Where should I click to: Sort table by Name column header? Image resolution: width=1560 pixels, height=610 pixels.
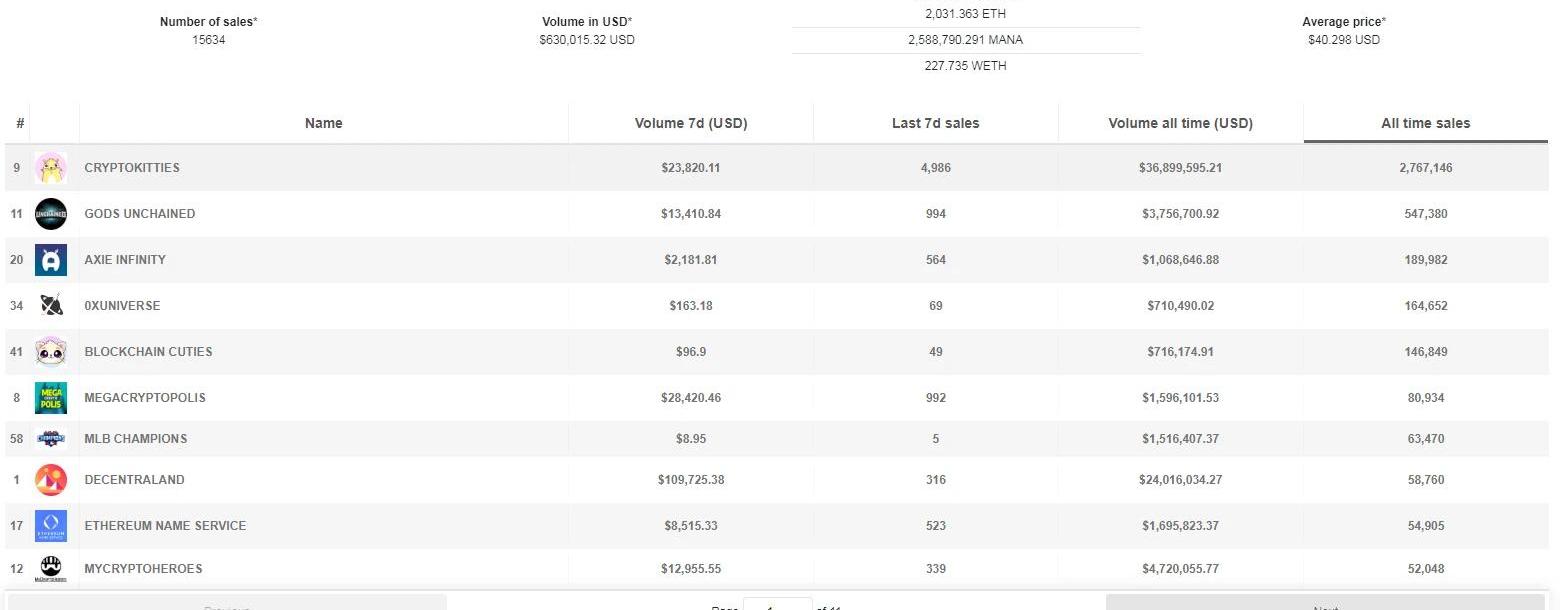tap(324, 123)
